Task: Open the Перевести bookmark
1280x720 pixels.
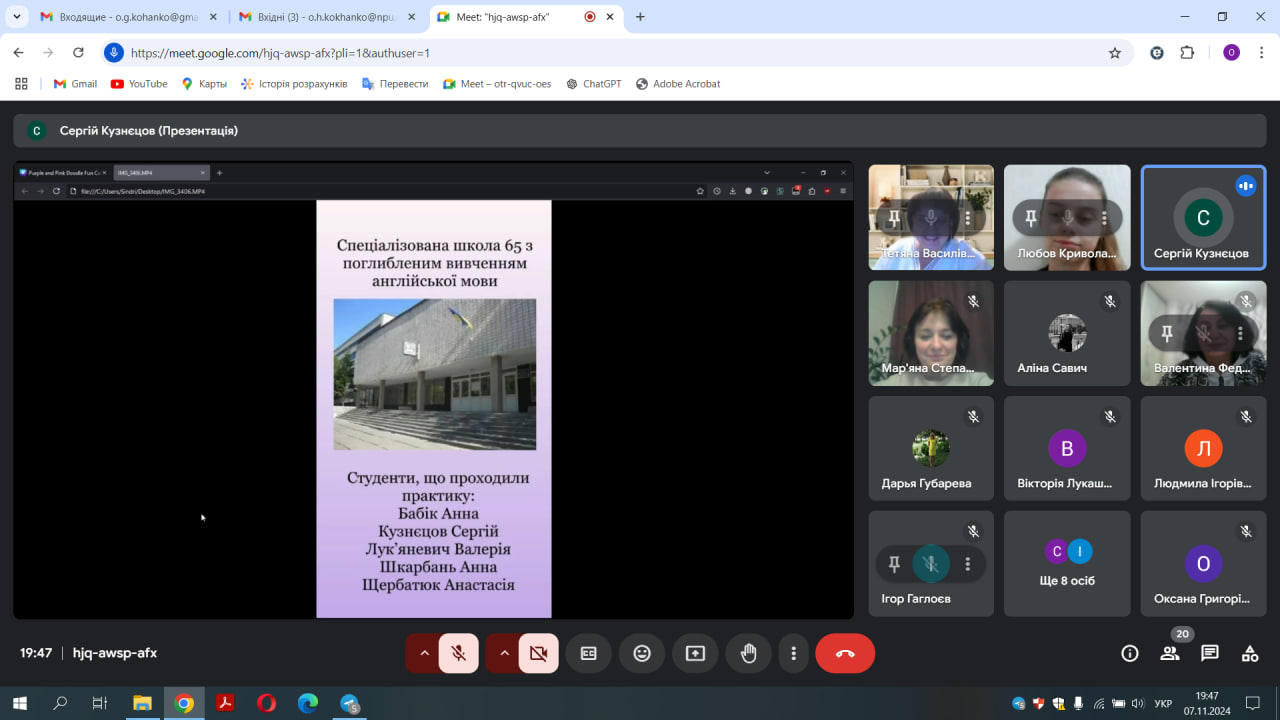Action: click(x=395, y=84)
